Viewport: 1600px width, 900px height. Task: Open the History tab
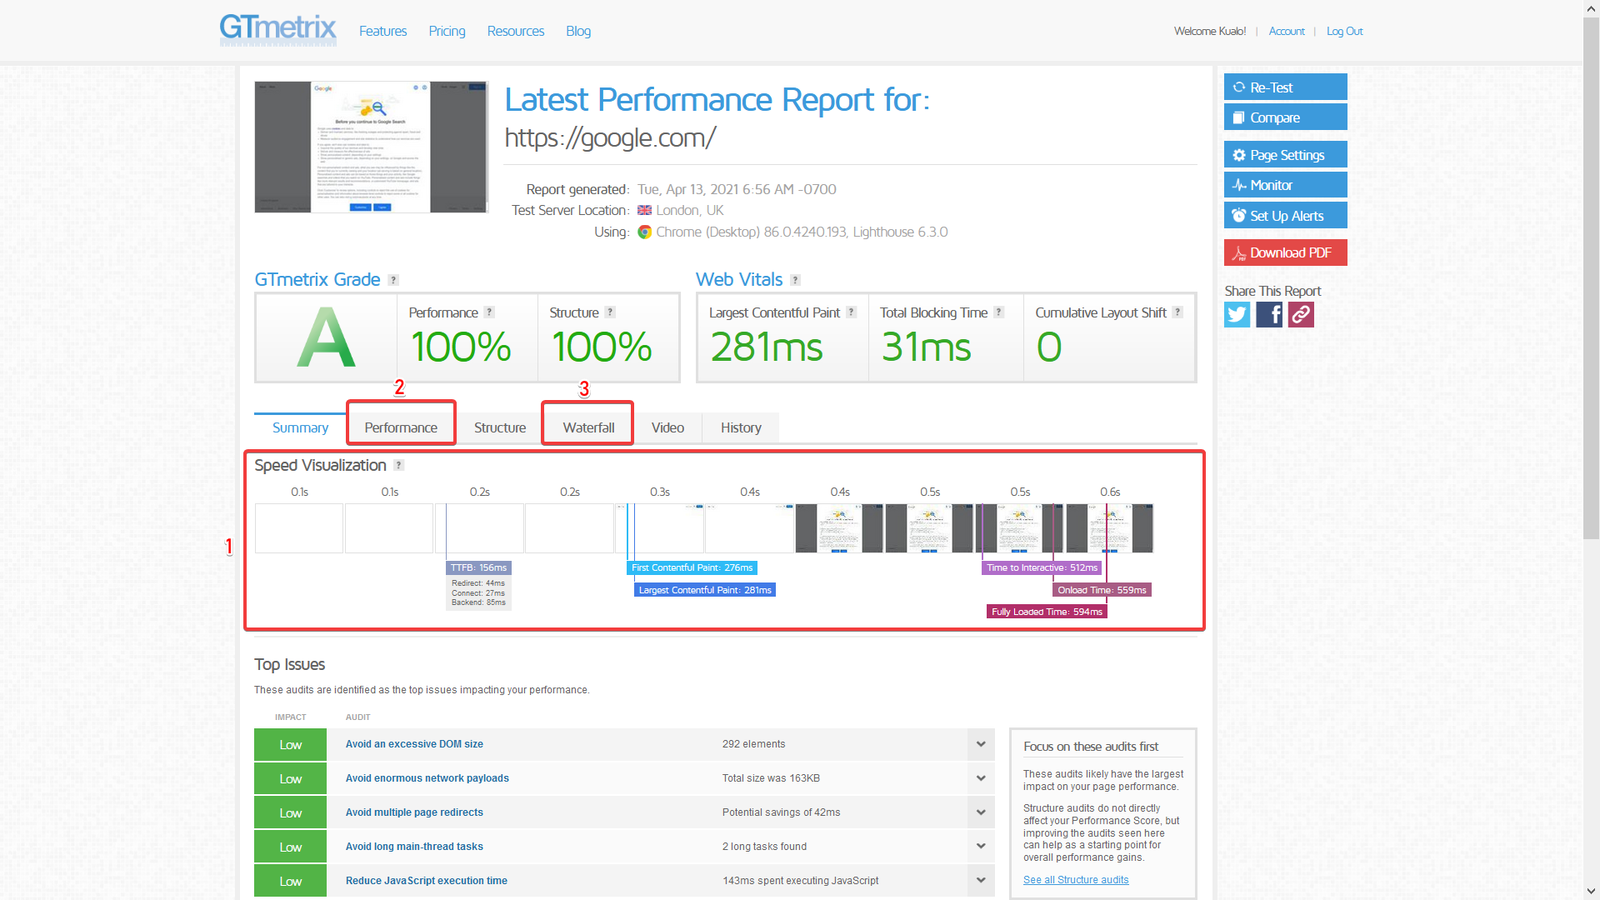tap(741, 428)
